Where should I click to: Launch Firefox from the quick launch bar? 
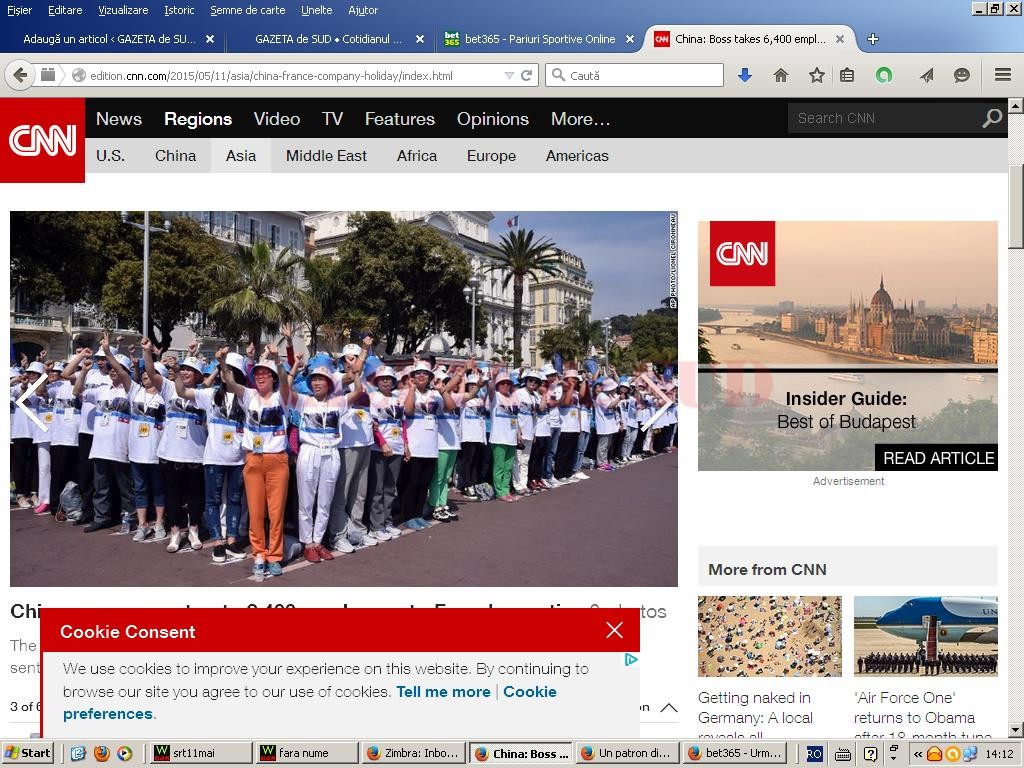pyautogui.click(x=101, y=753)
